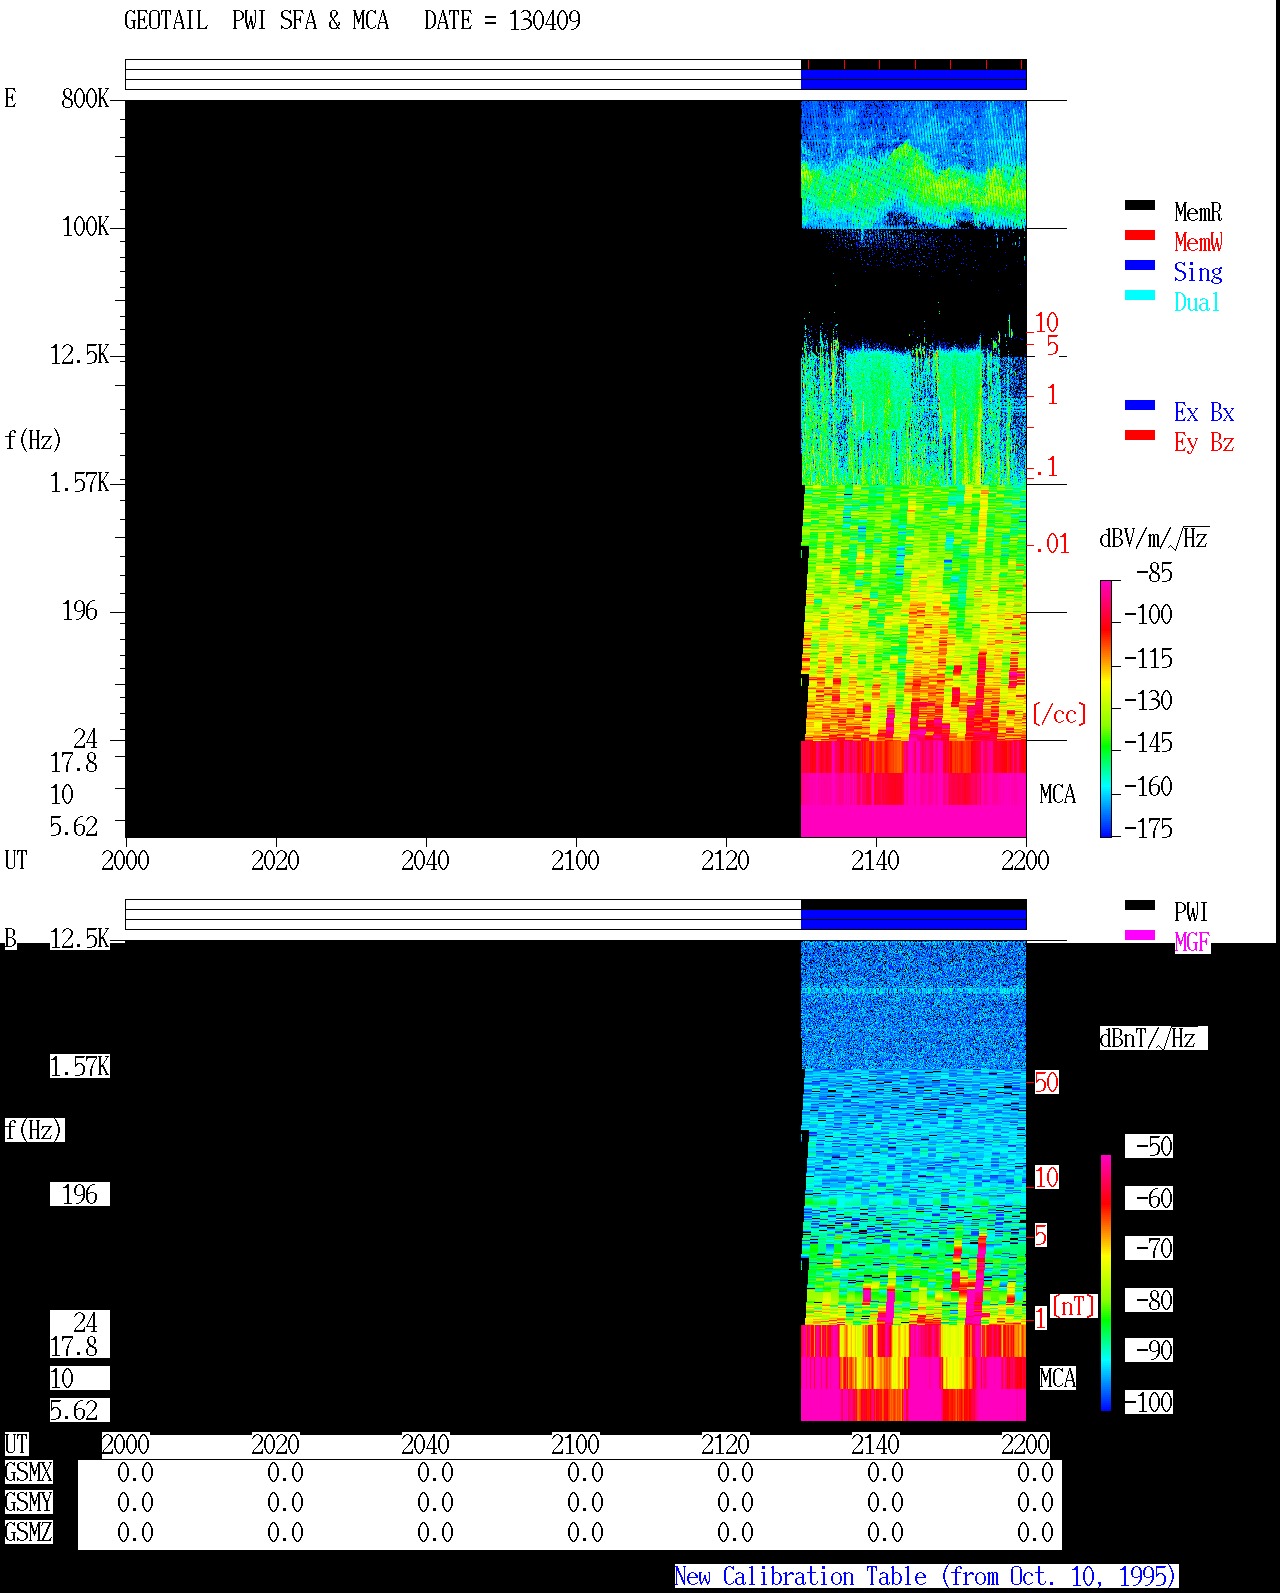Viewport: 1280px width, 1593px height.
Task: Click the 'MemW' legend label
Action: click(1198, 242)
